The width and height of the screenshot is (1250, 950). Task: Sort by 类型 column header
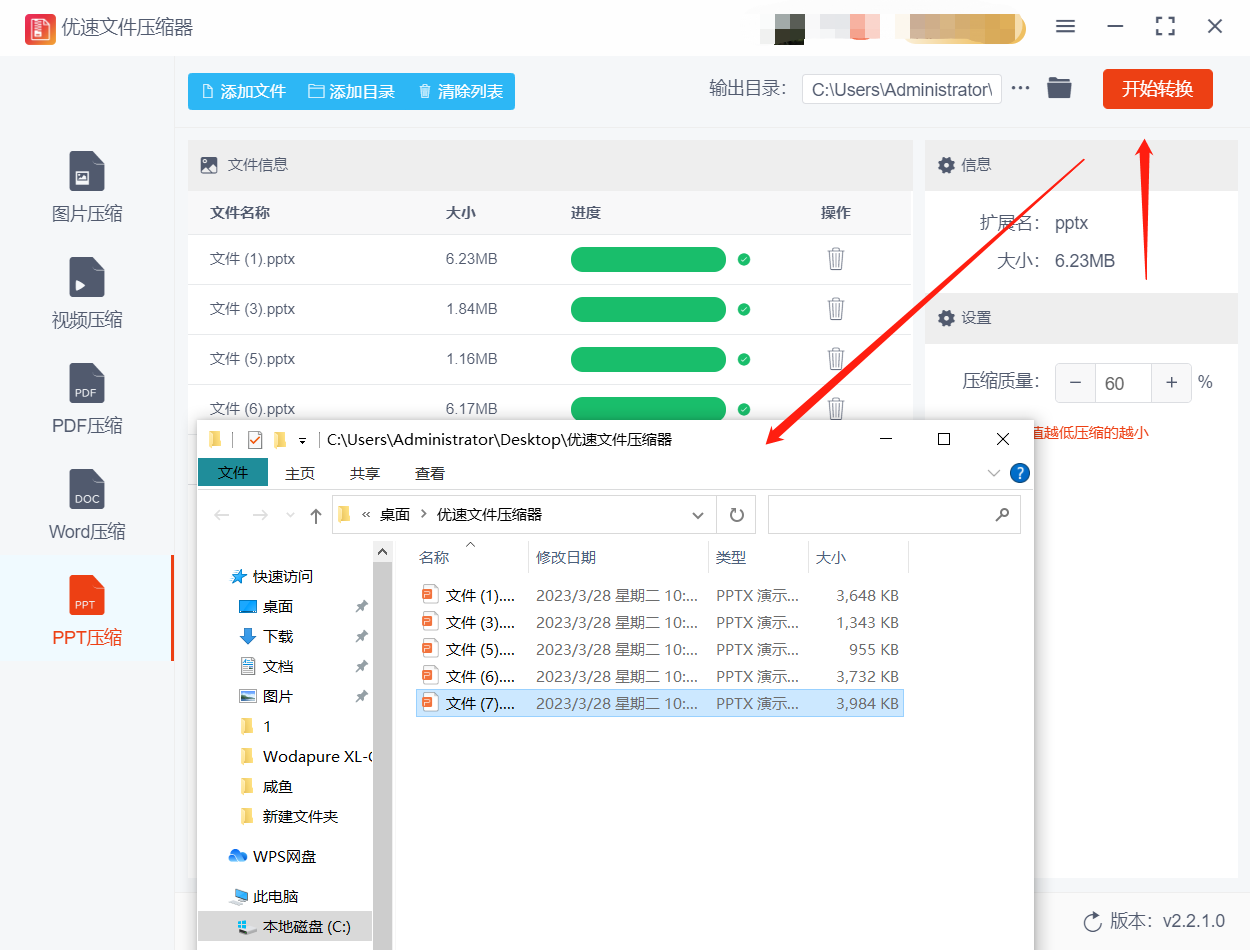tap(758, 557)
